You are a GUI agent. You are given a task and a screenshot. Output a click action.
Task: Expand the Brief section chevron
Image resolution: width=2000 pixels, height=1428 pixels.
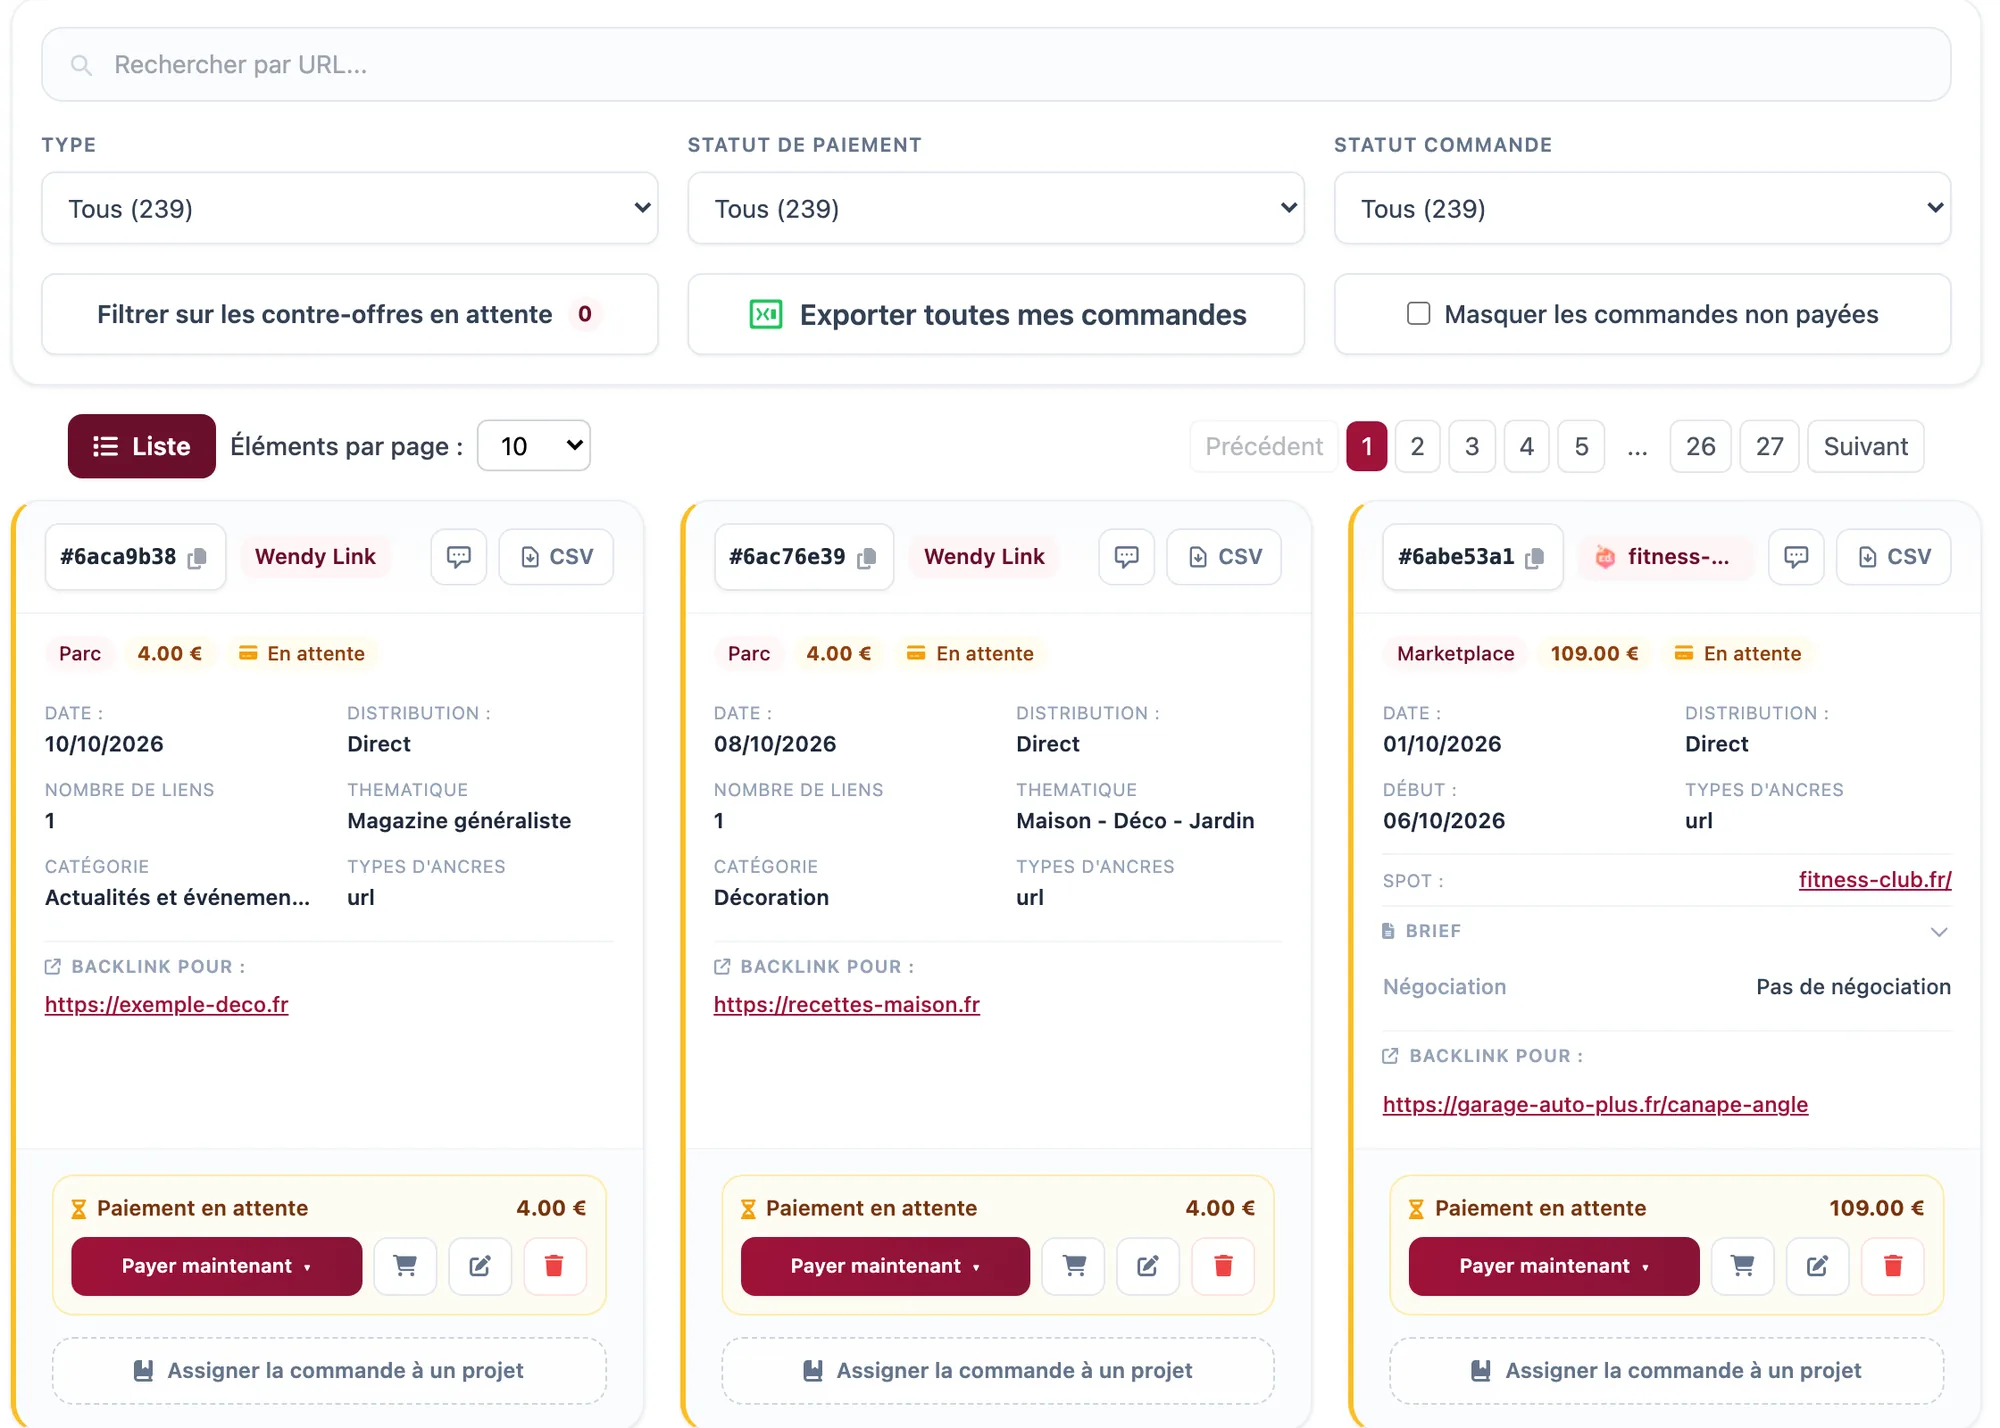point(1939,932)
